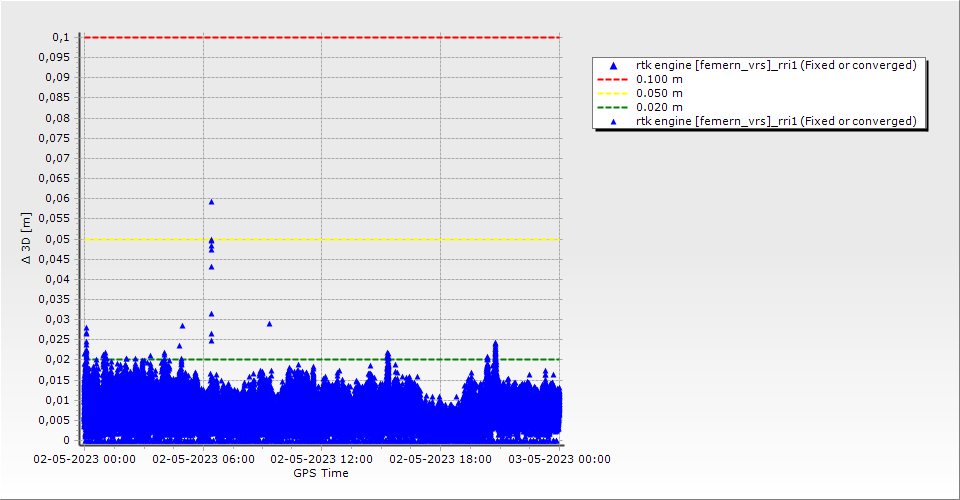Select the 0.100 m legend label
Viewport: 960px width, 500px height.
[x=660, y=79]
